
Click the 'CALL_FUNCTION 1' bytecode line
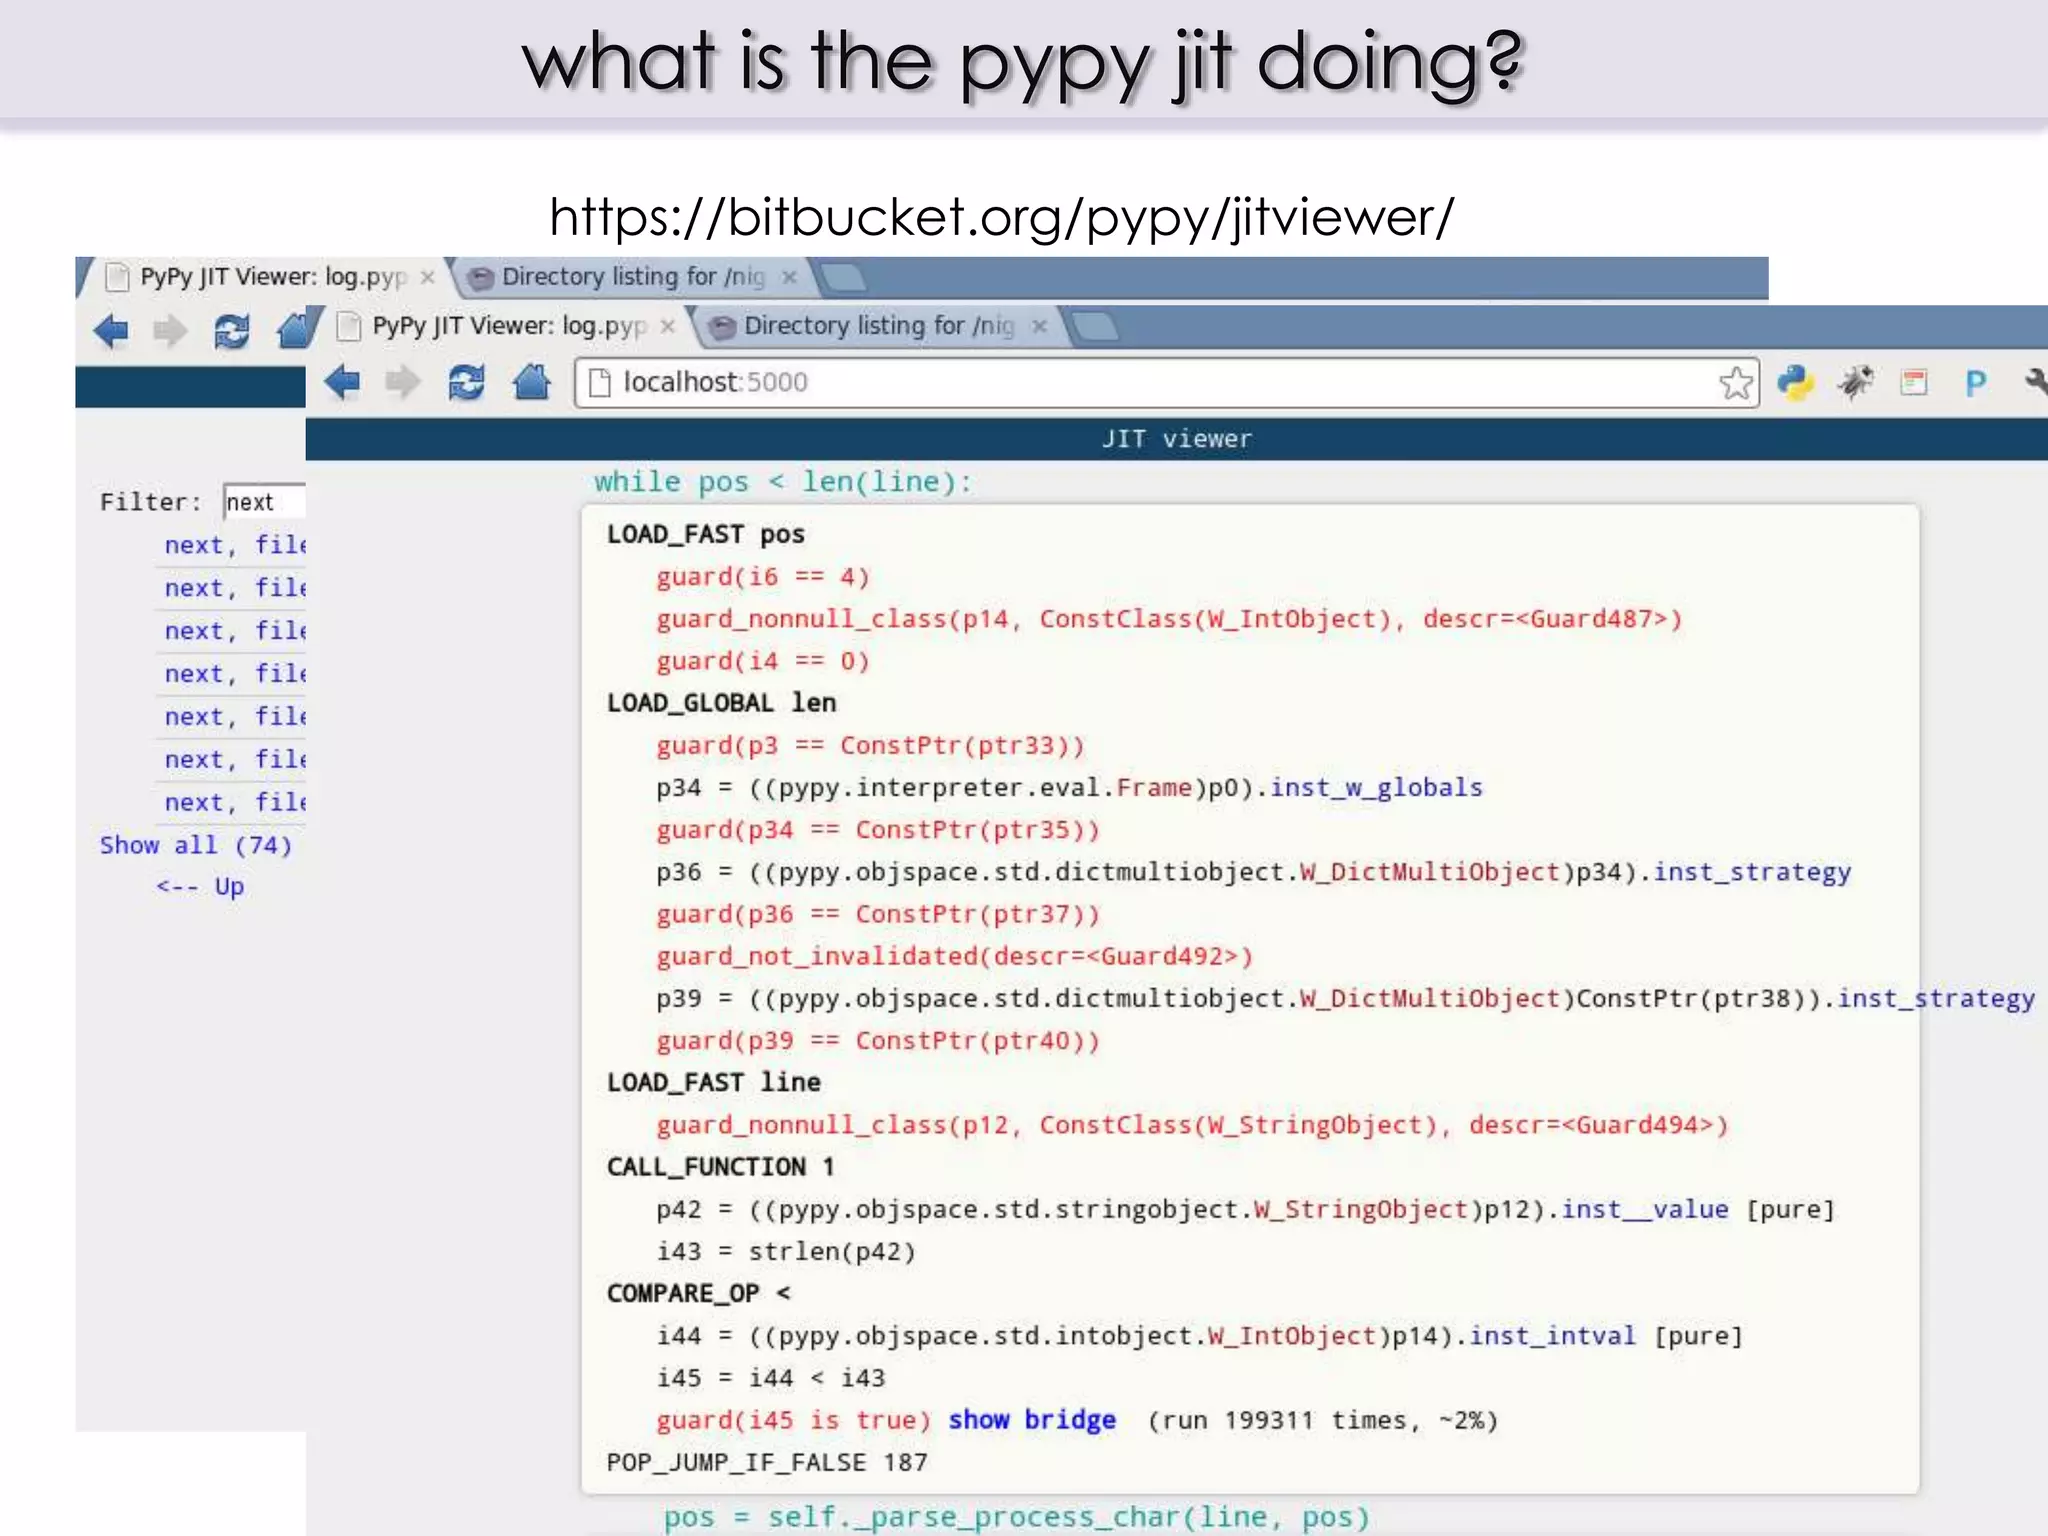[720, 1167]
